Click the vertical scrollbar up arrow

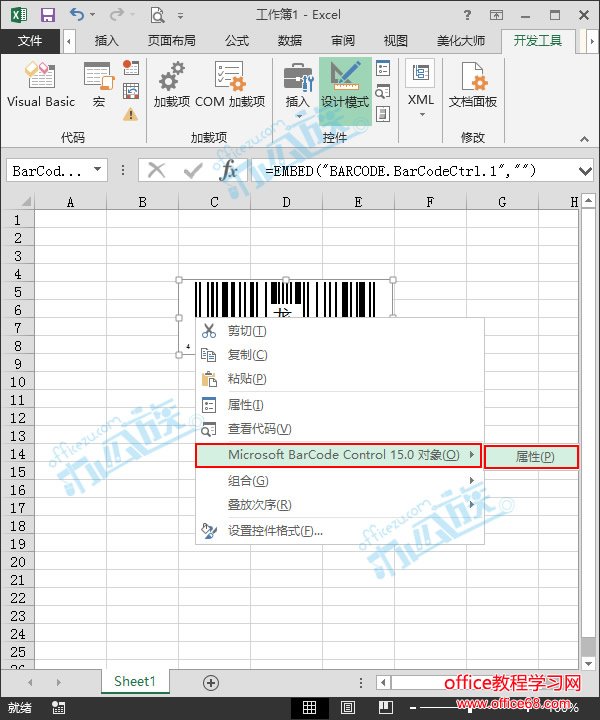(x=589, y=200)
